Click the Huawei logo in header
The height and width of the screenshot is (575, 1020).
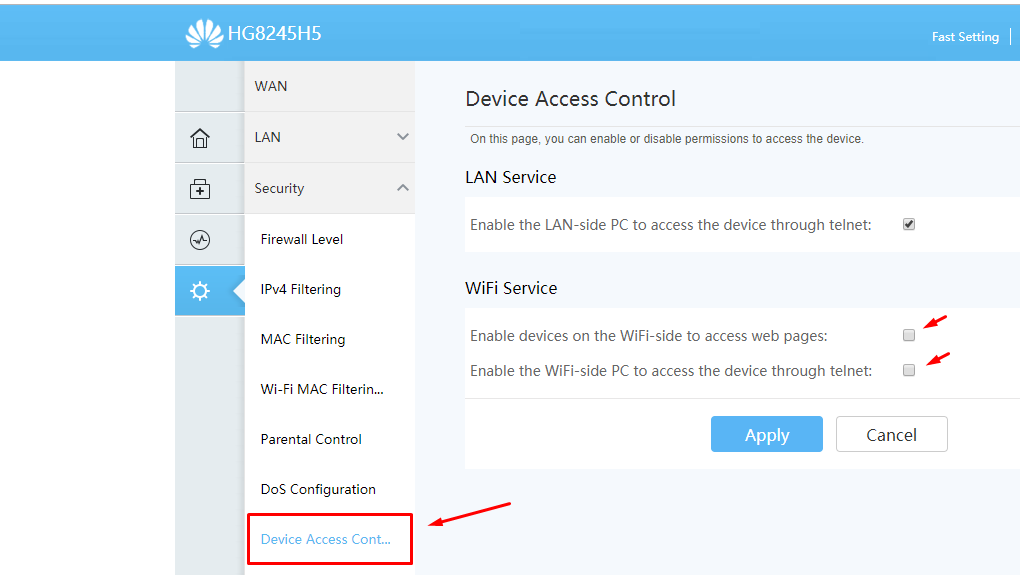(x=204, y=33)
